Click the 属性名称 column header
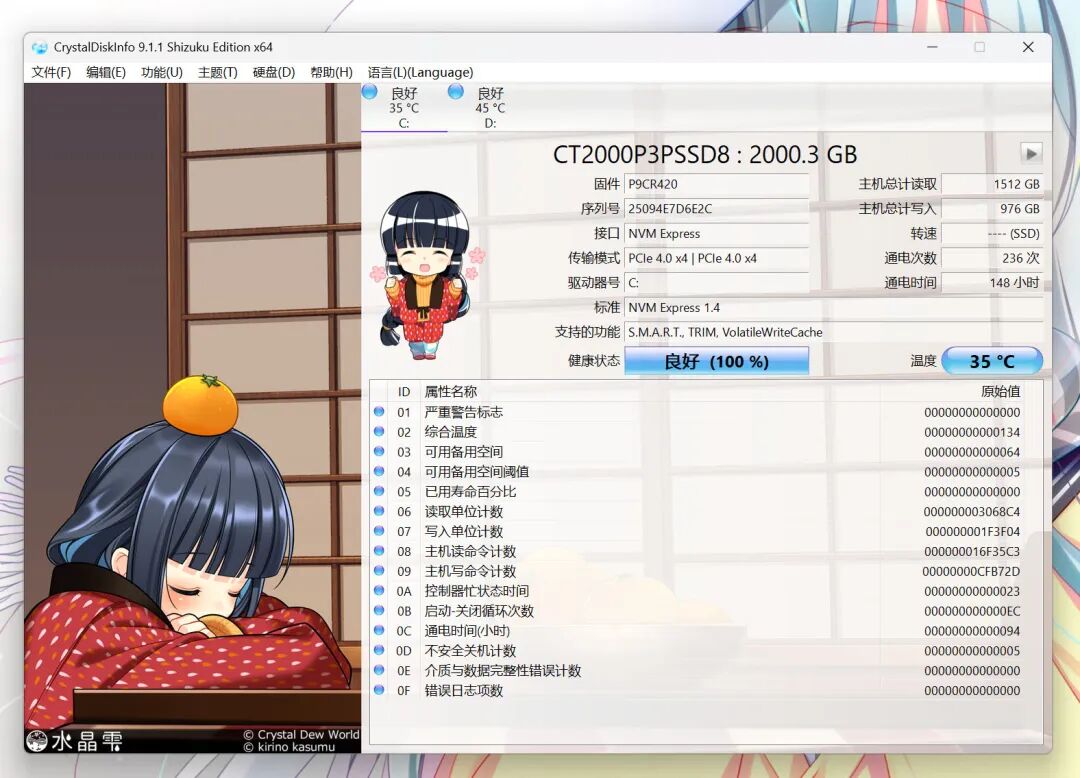Screen dimensions: 1080x778 [x=450, y=392]
